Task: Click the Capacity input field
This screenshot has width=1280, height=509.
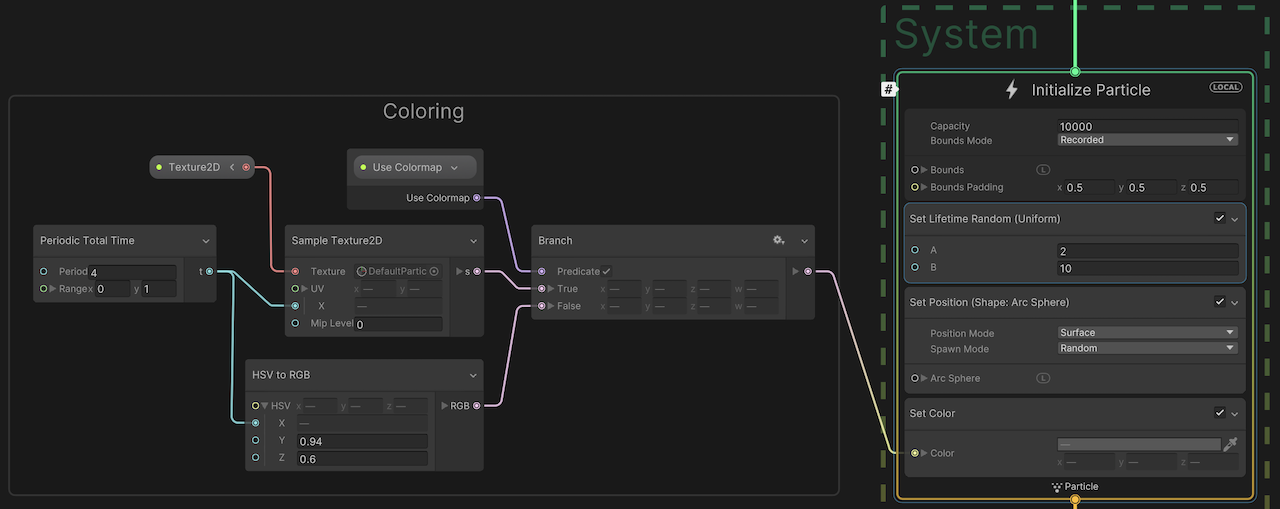Action: [x=1147, y=126]
